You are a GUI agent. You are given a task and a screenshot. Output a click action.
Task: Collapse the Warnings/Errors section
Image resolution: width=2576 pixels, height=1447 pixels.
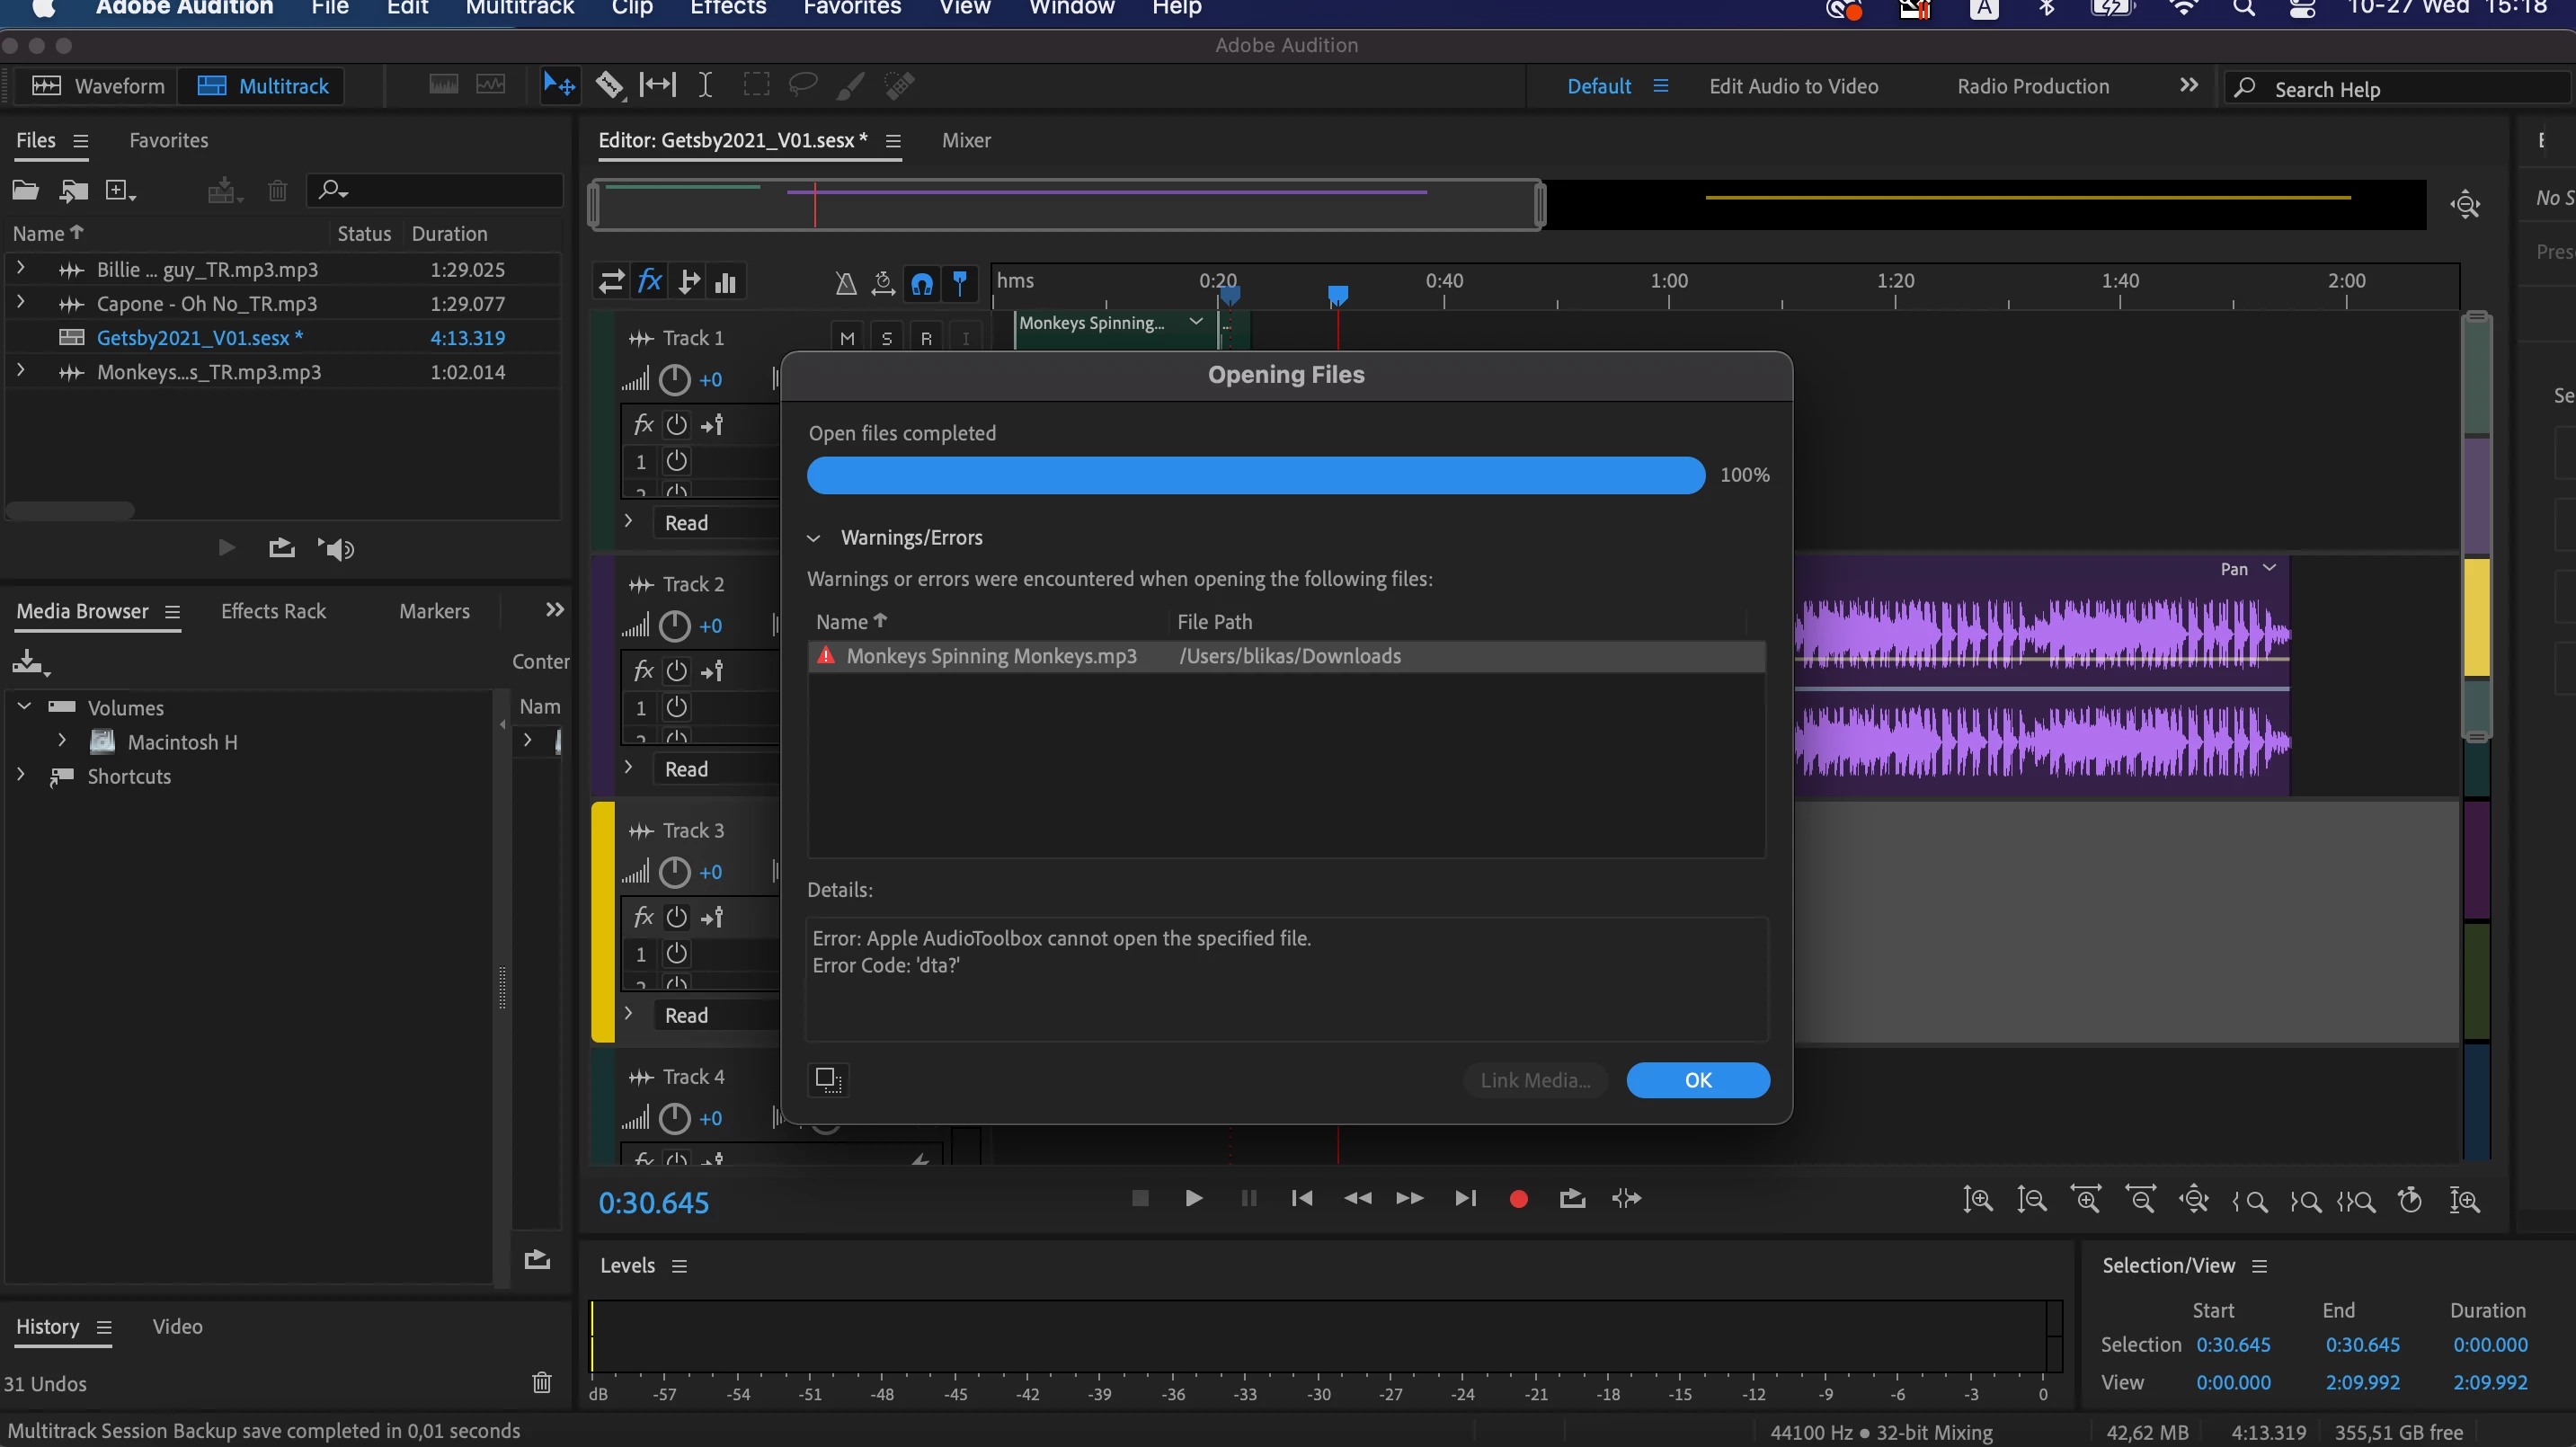[814, 538]
